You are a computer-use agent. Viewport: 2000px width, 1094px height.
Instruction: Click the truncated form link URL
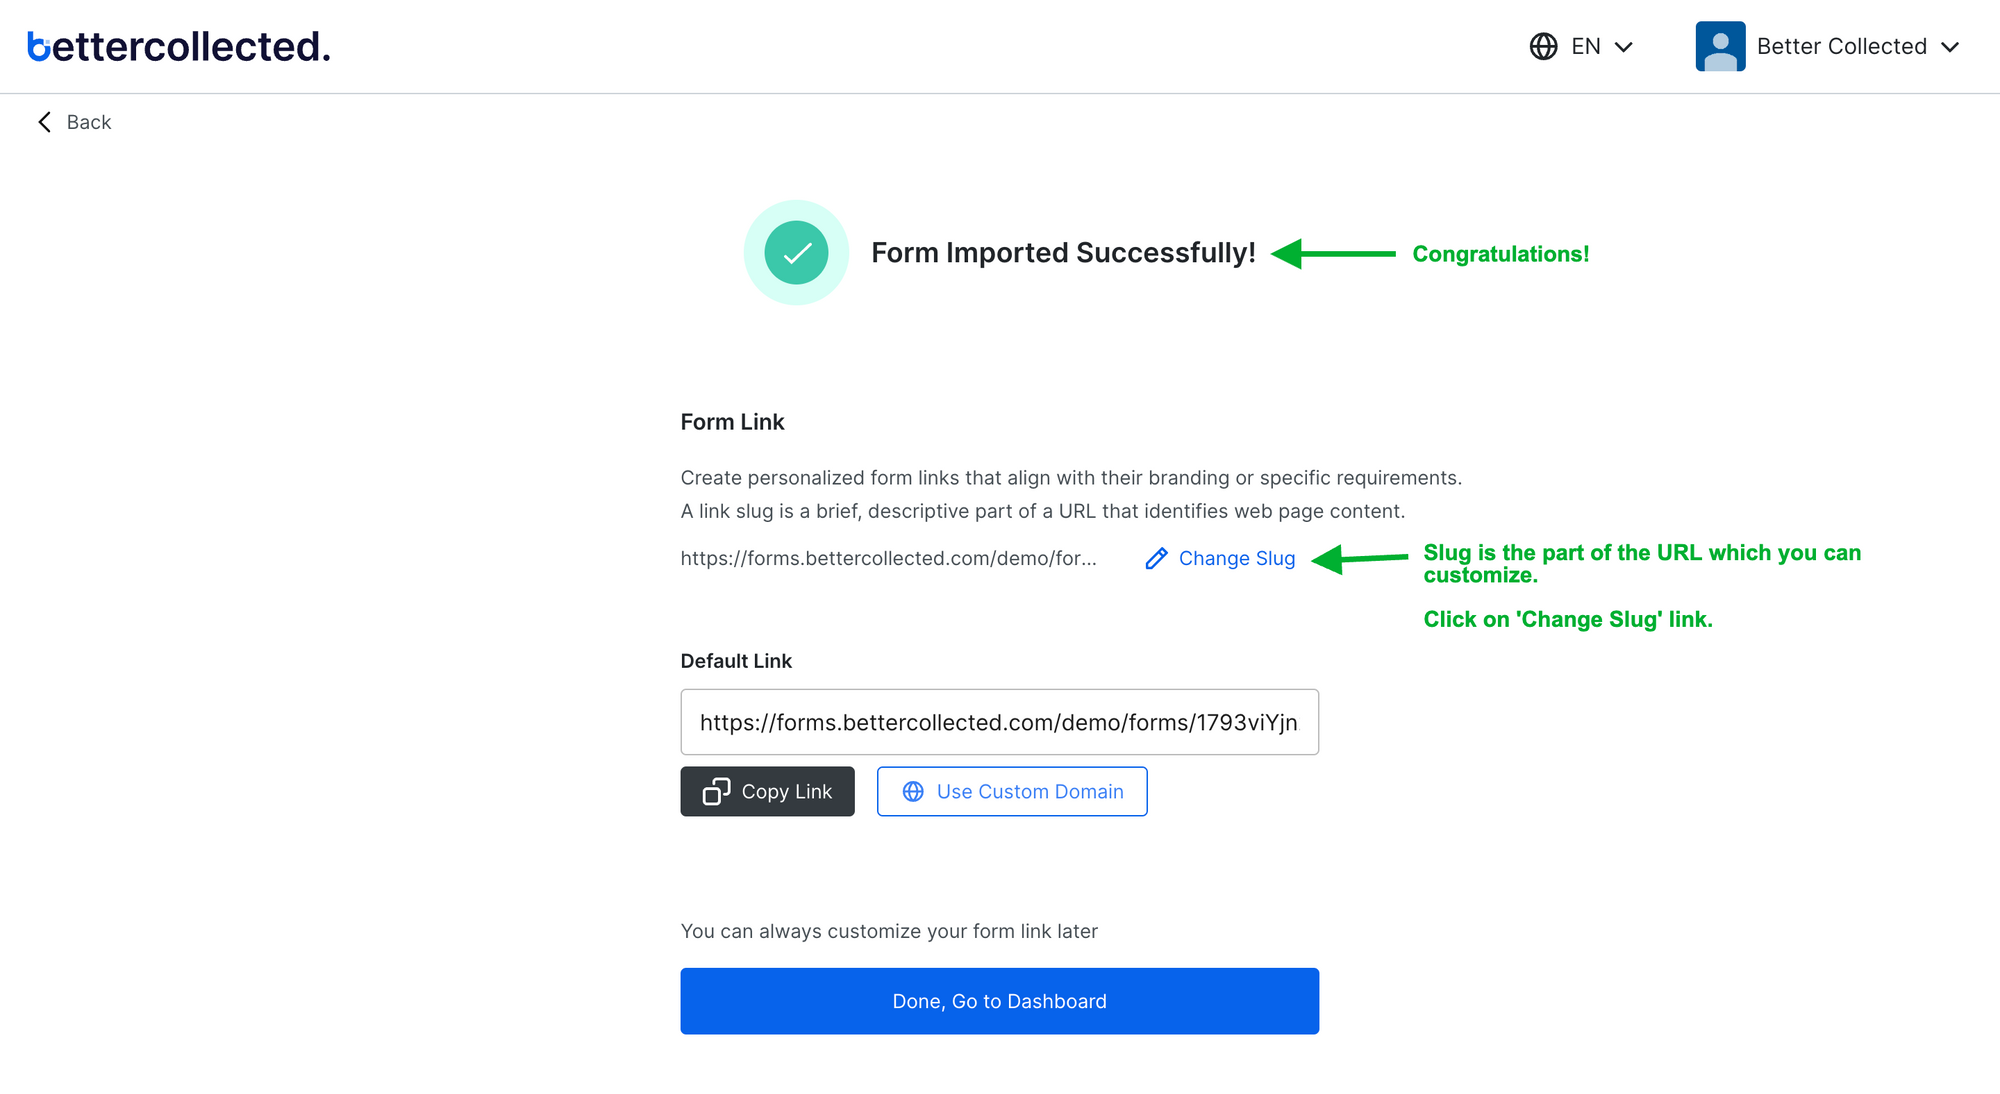coord(888,558)
